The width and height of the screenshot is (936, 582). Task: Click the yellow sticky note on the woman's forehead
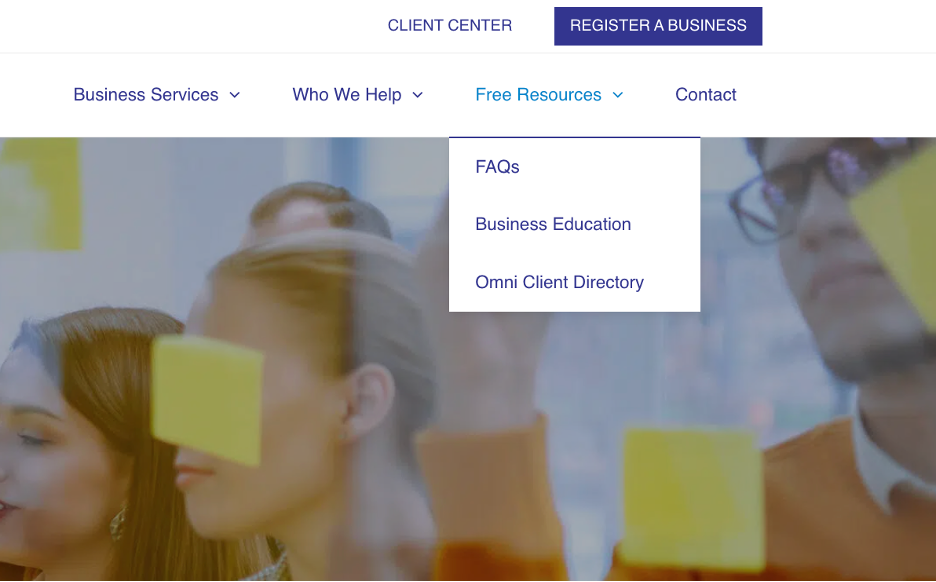[207, 400]
